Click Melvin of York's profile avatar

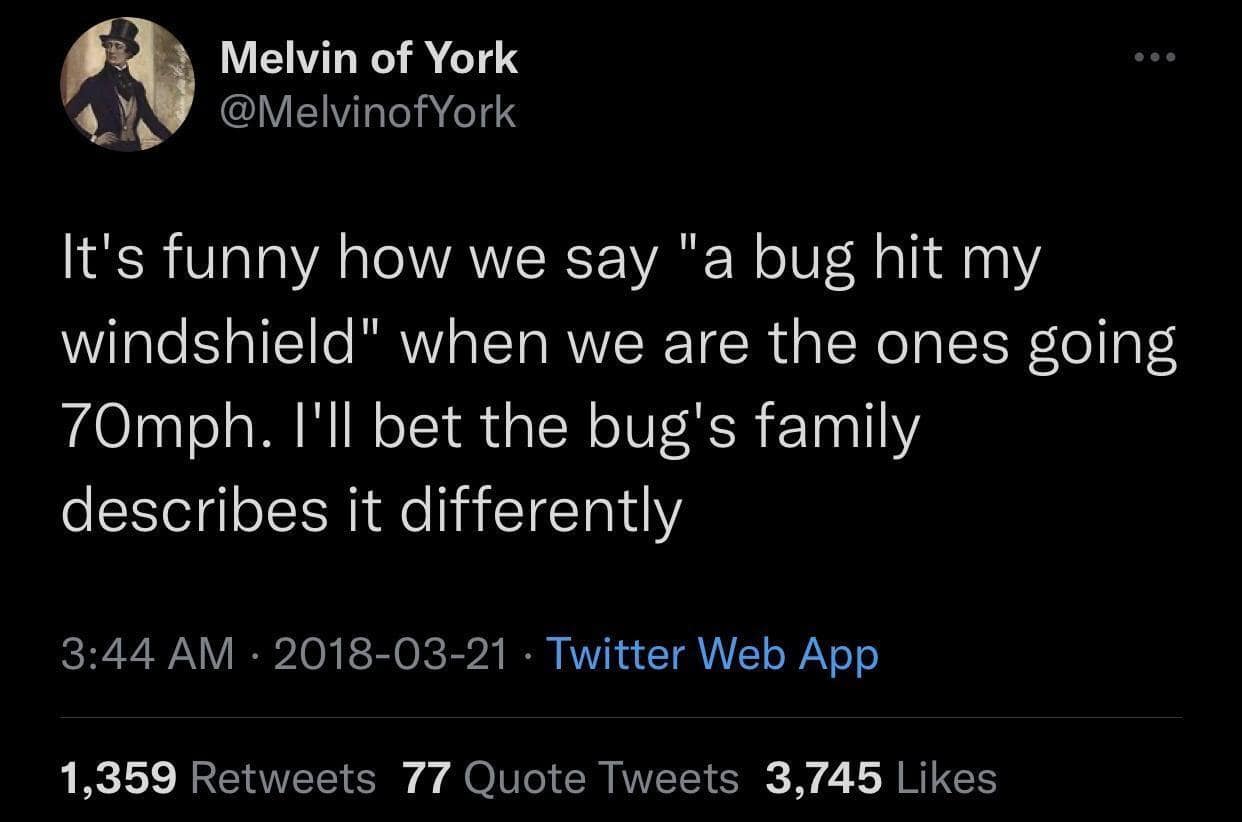(x=127, y=86)
